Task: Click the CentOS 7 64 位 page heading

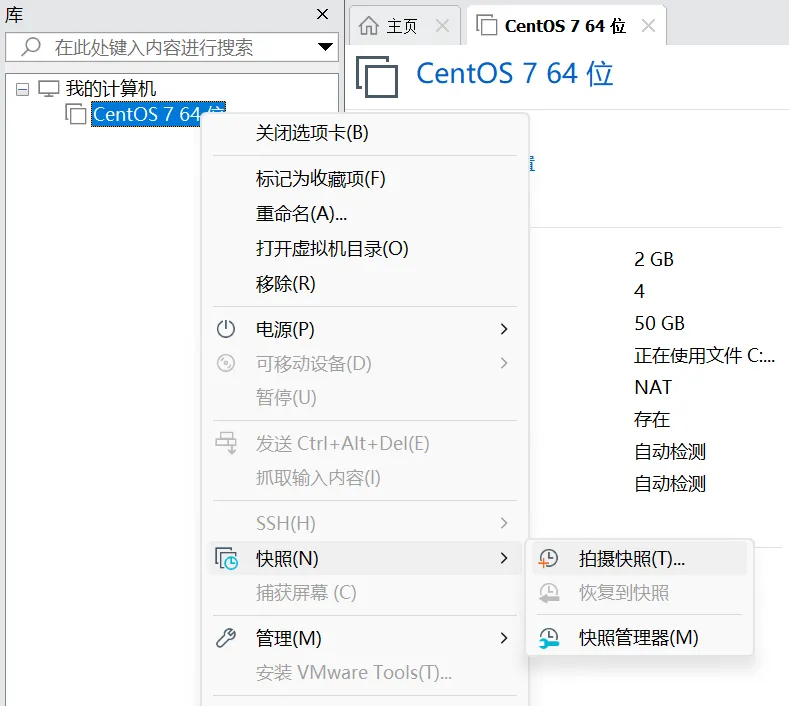Action: pos(514,73)
